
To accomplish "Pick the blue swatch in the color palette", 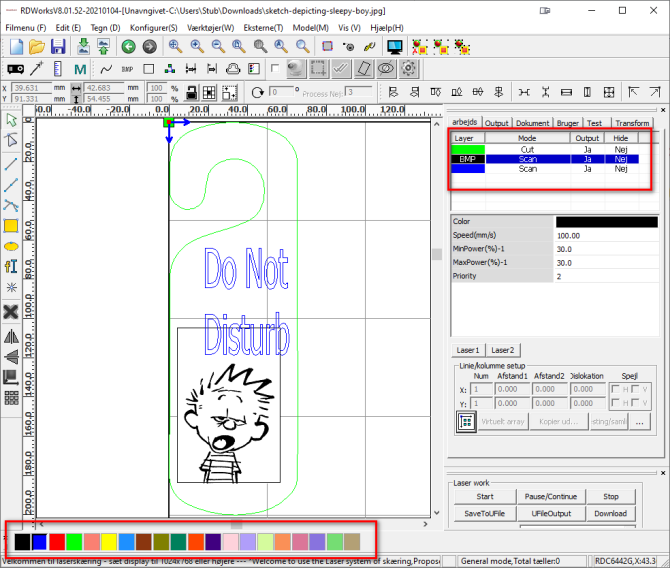I will coord(39,542).
